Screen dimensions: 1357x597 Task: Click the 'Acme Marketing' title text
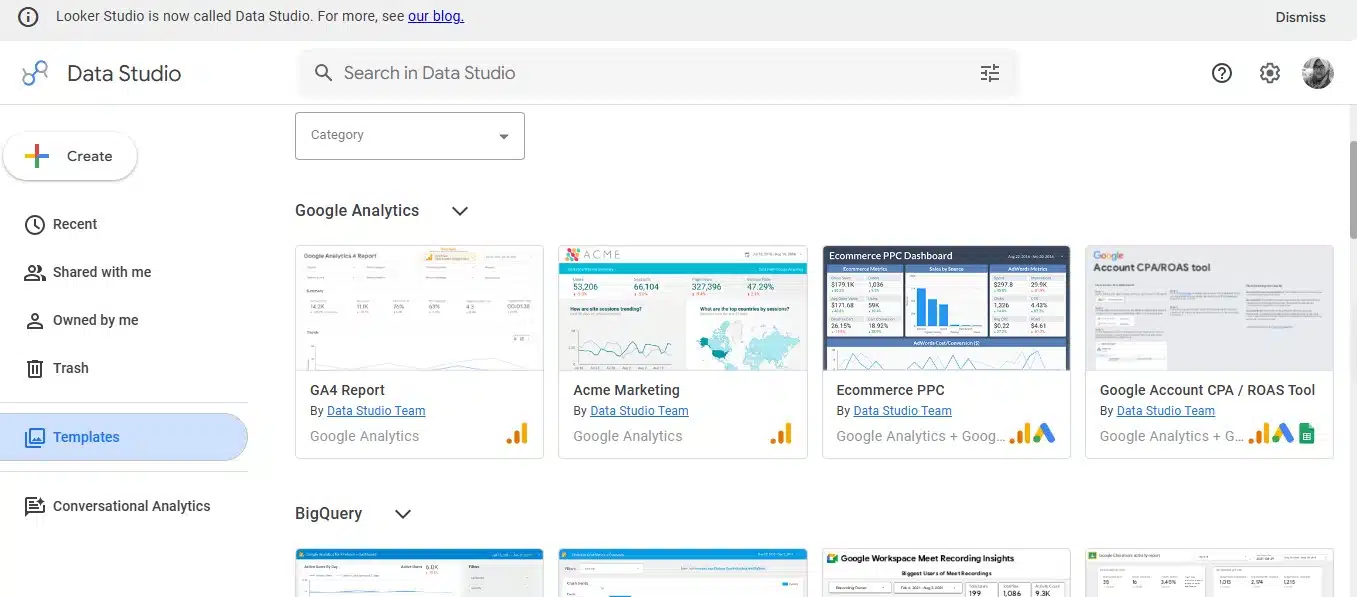(x=626, y=390)
